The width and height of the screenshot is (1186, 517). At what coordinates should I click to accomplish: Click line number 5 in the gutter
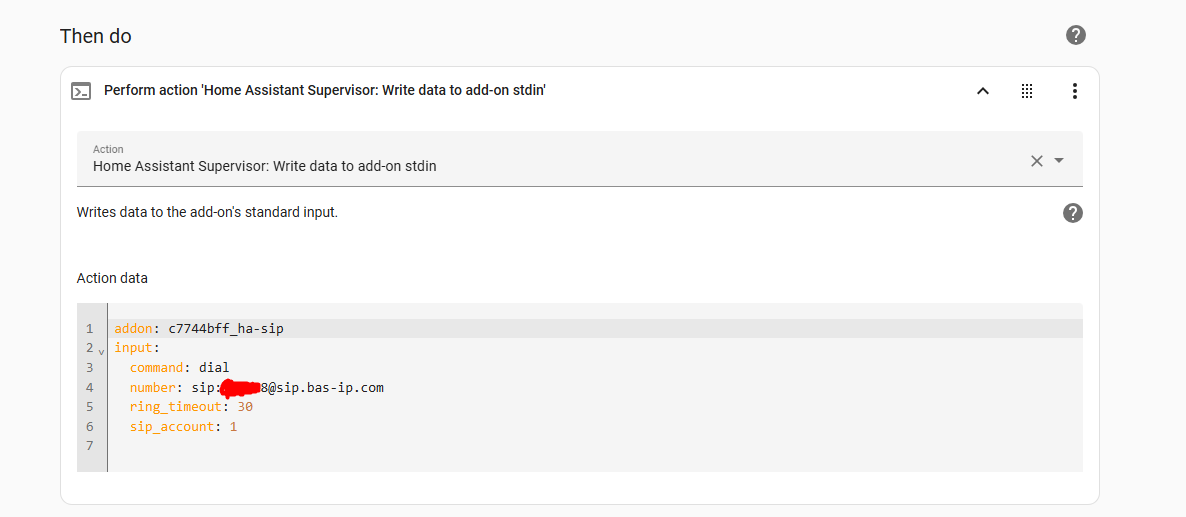89,407
